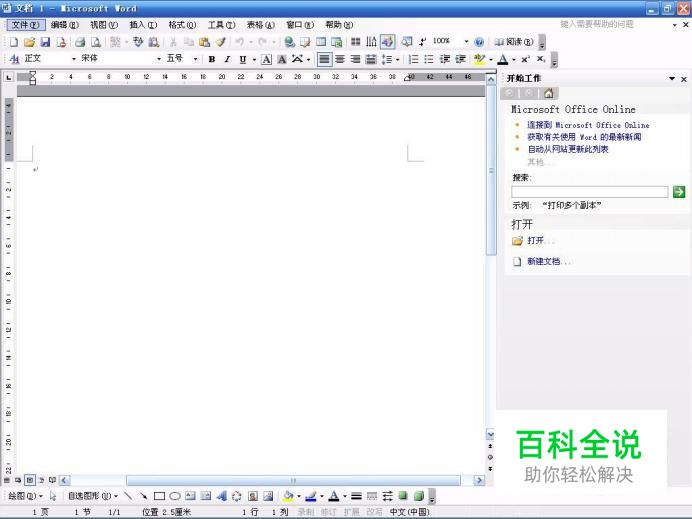Screen dimensions: 692x519
Task: Select the Arrow drawing tool
Action: point(143,496)
